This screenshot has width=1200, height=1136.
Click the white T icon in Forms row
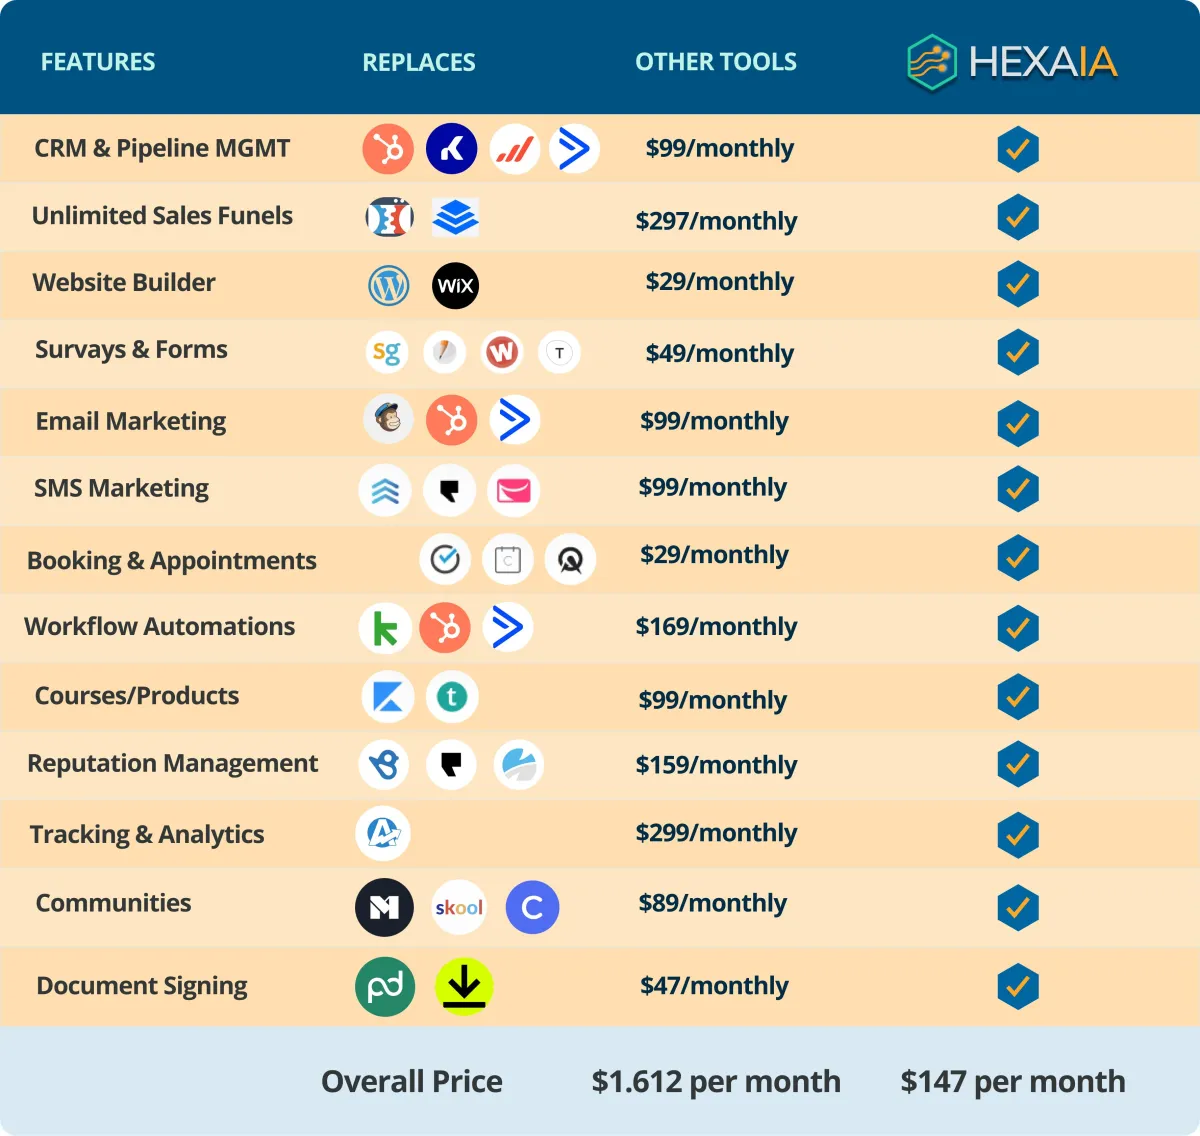[x=559, y=352]
